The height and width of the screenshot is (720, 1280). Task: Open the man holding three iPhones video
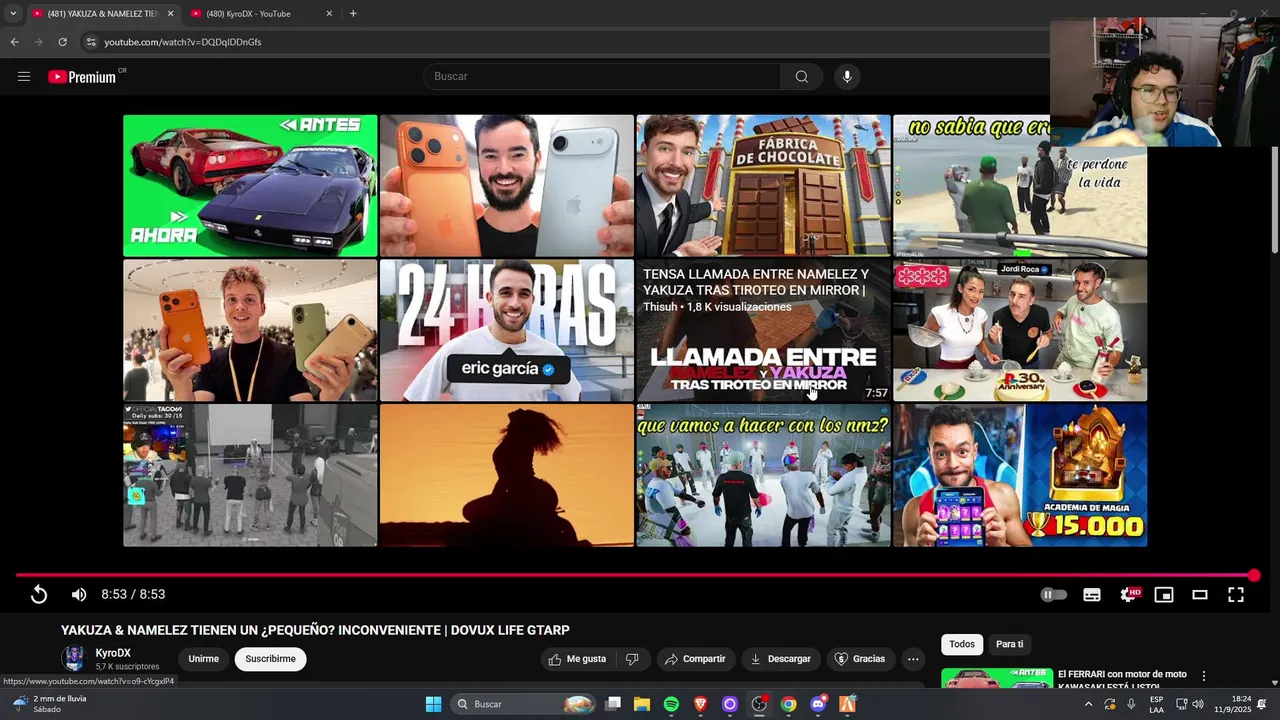pos(250,330)
